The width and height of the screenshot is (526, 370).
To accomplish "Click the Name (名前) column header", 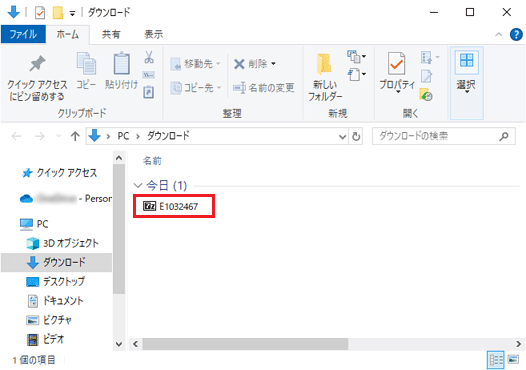I will coord(152,161).
